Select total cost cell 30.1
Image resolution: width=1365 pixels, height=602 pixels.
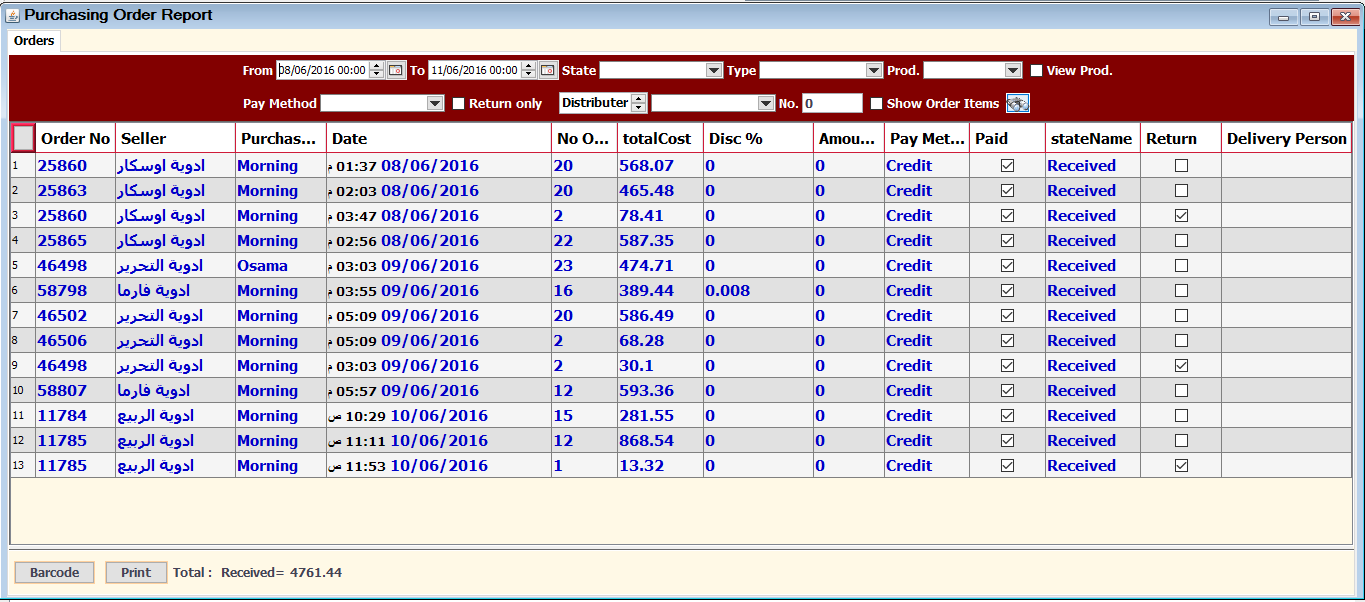click(660, 366)
